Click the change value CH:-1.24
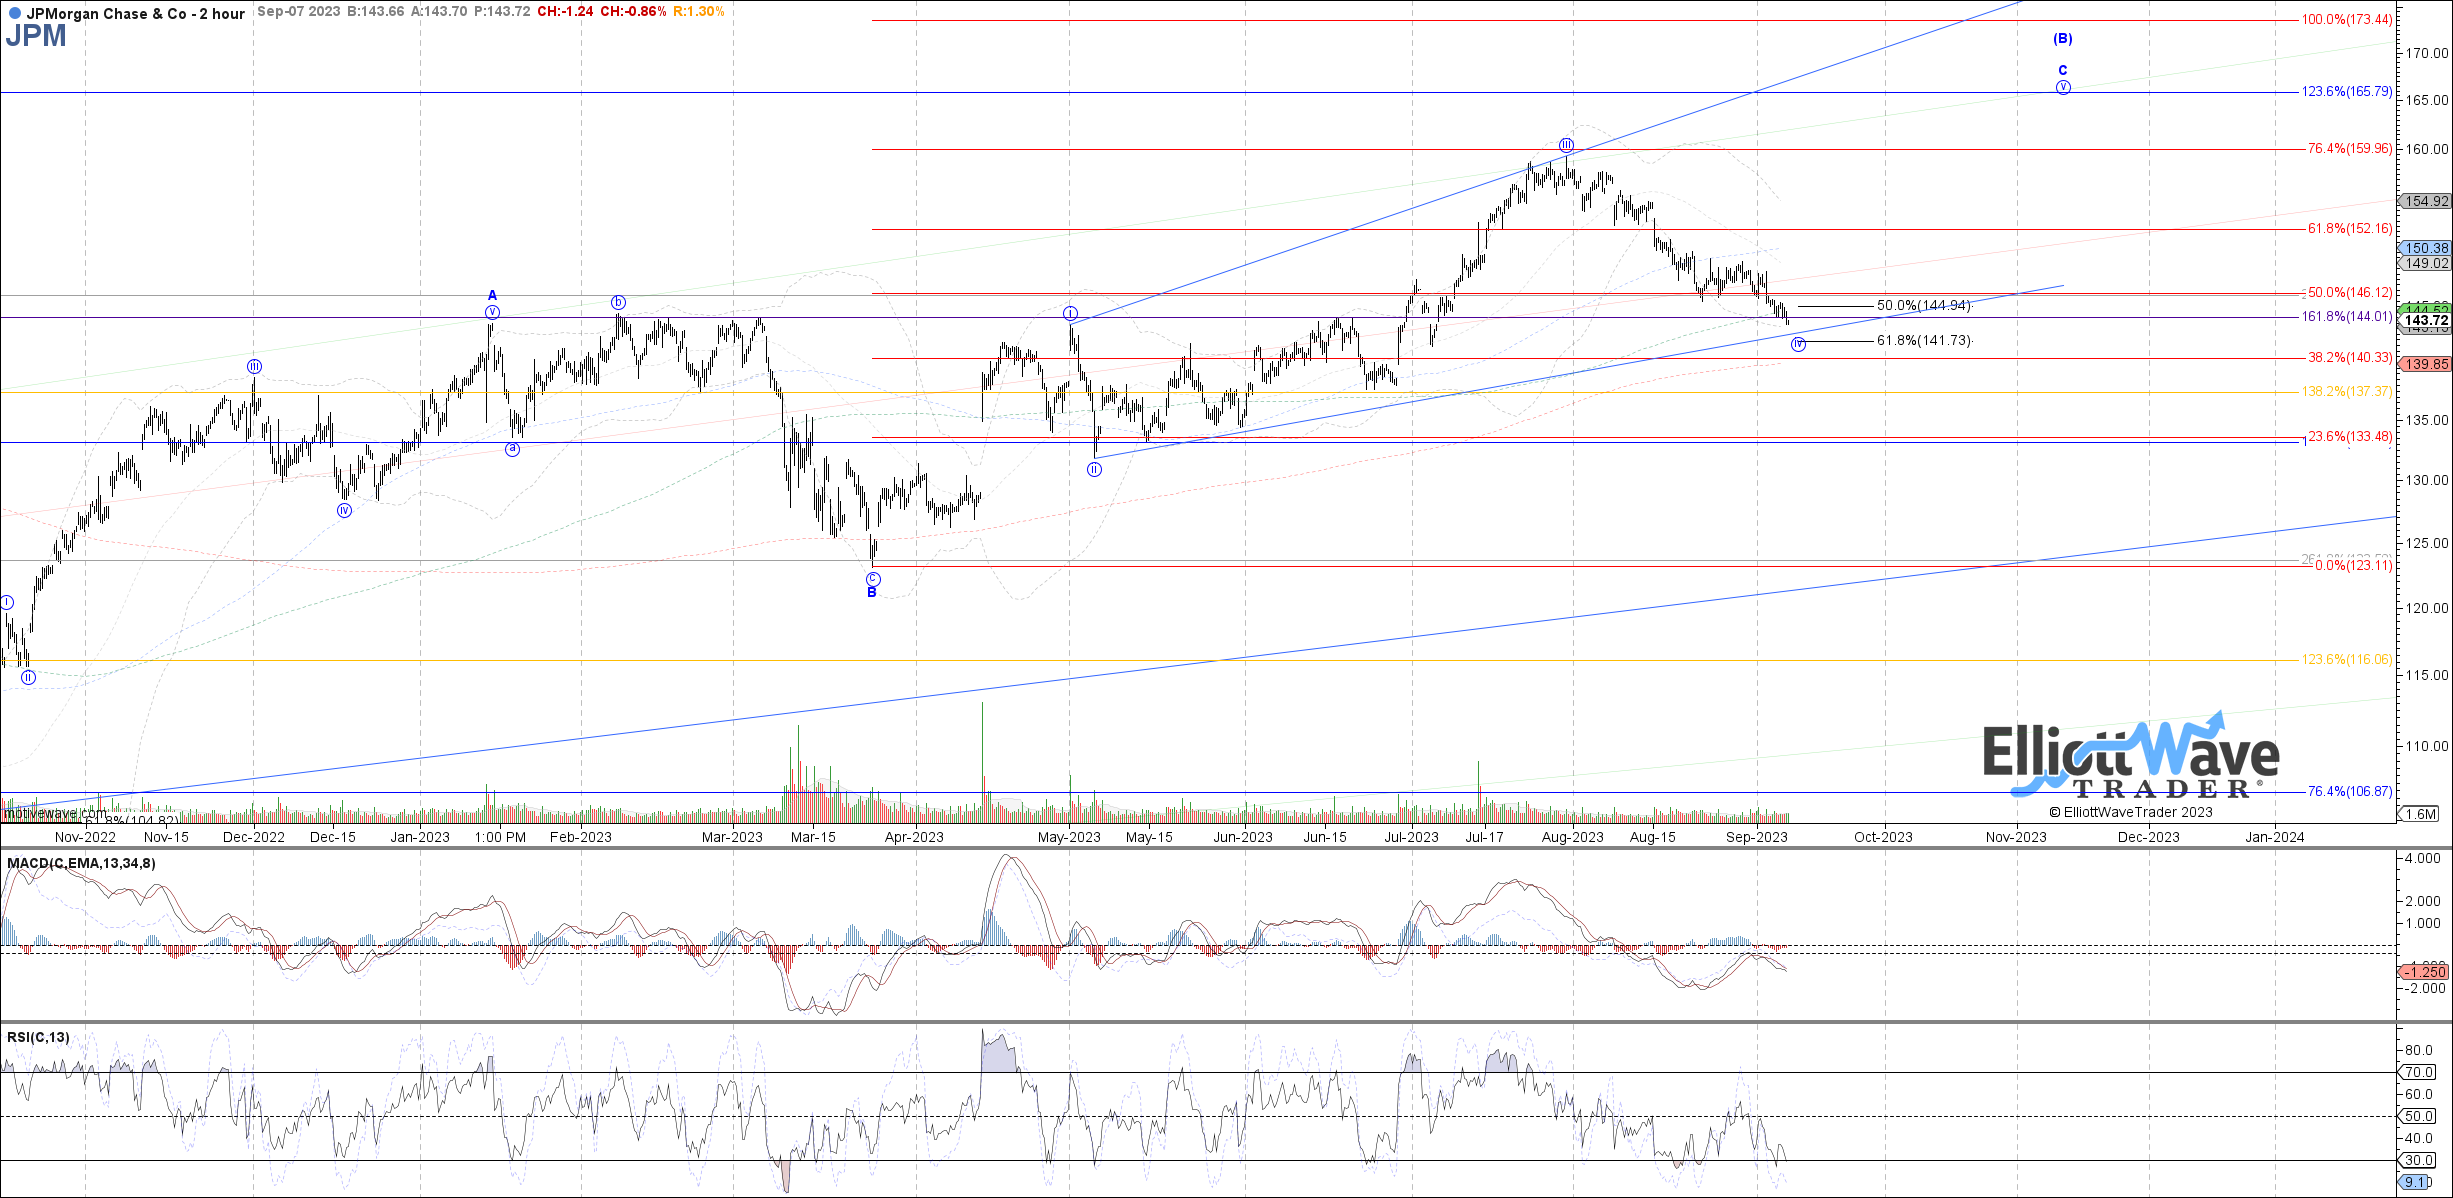Image resolution: width=2453 pixels, height=1198 pixels. pyautogui.click(x=565, y=12)
